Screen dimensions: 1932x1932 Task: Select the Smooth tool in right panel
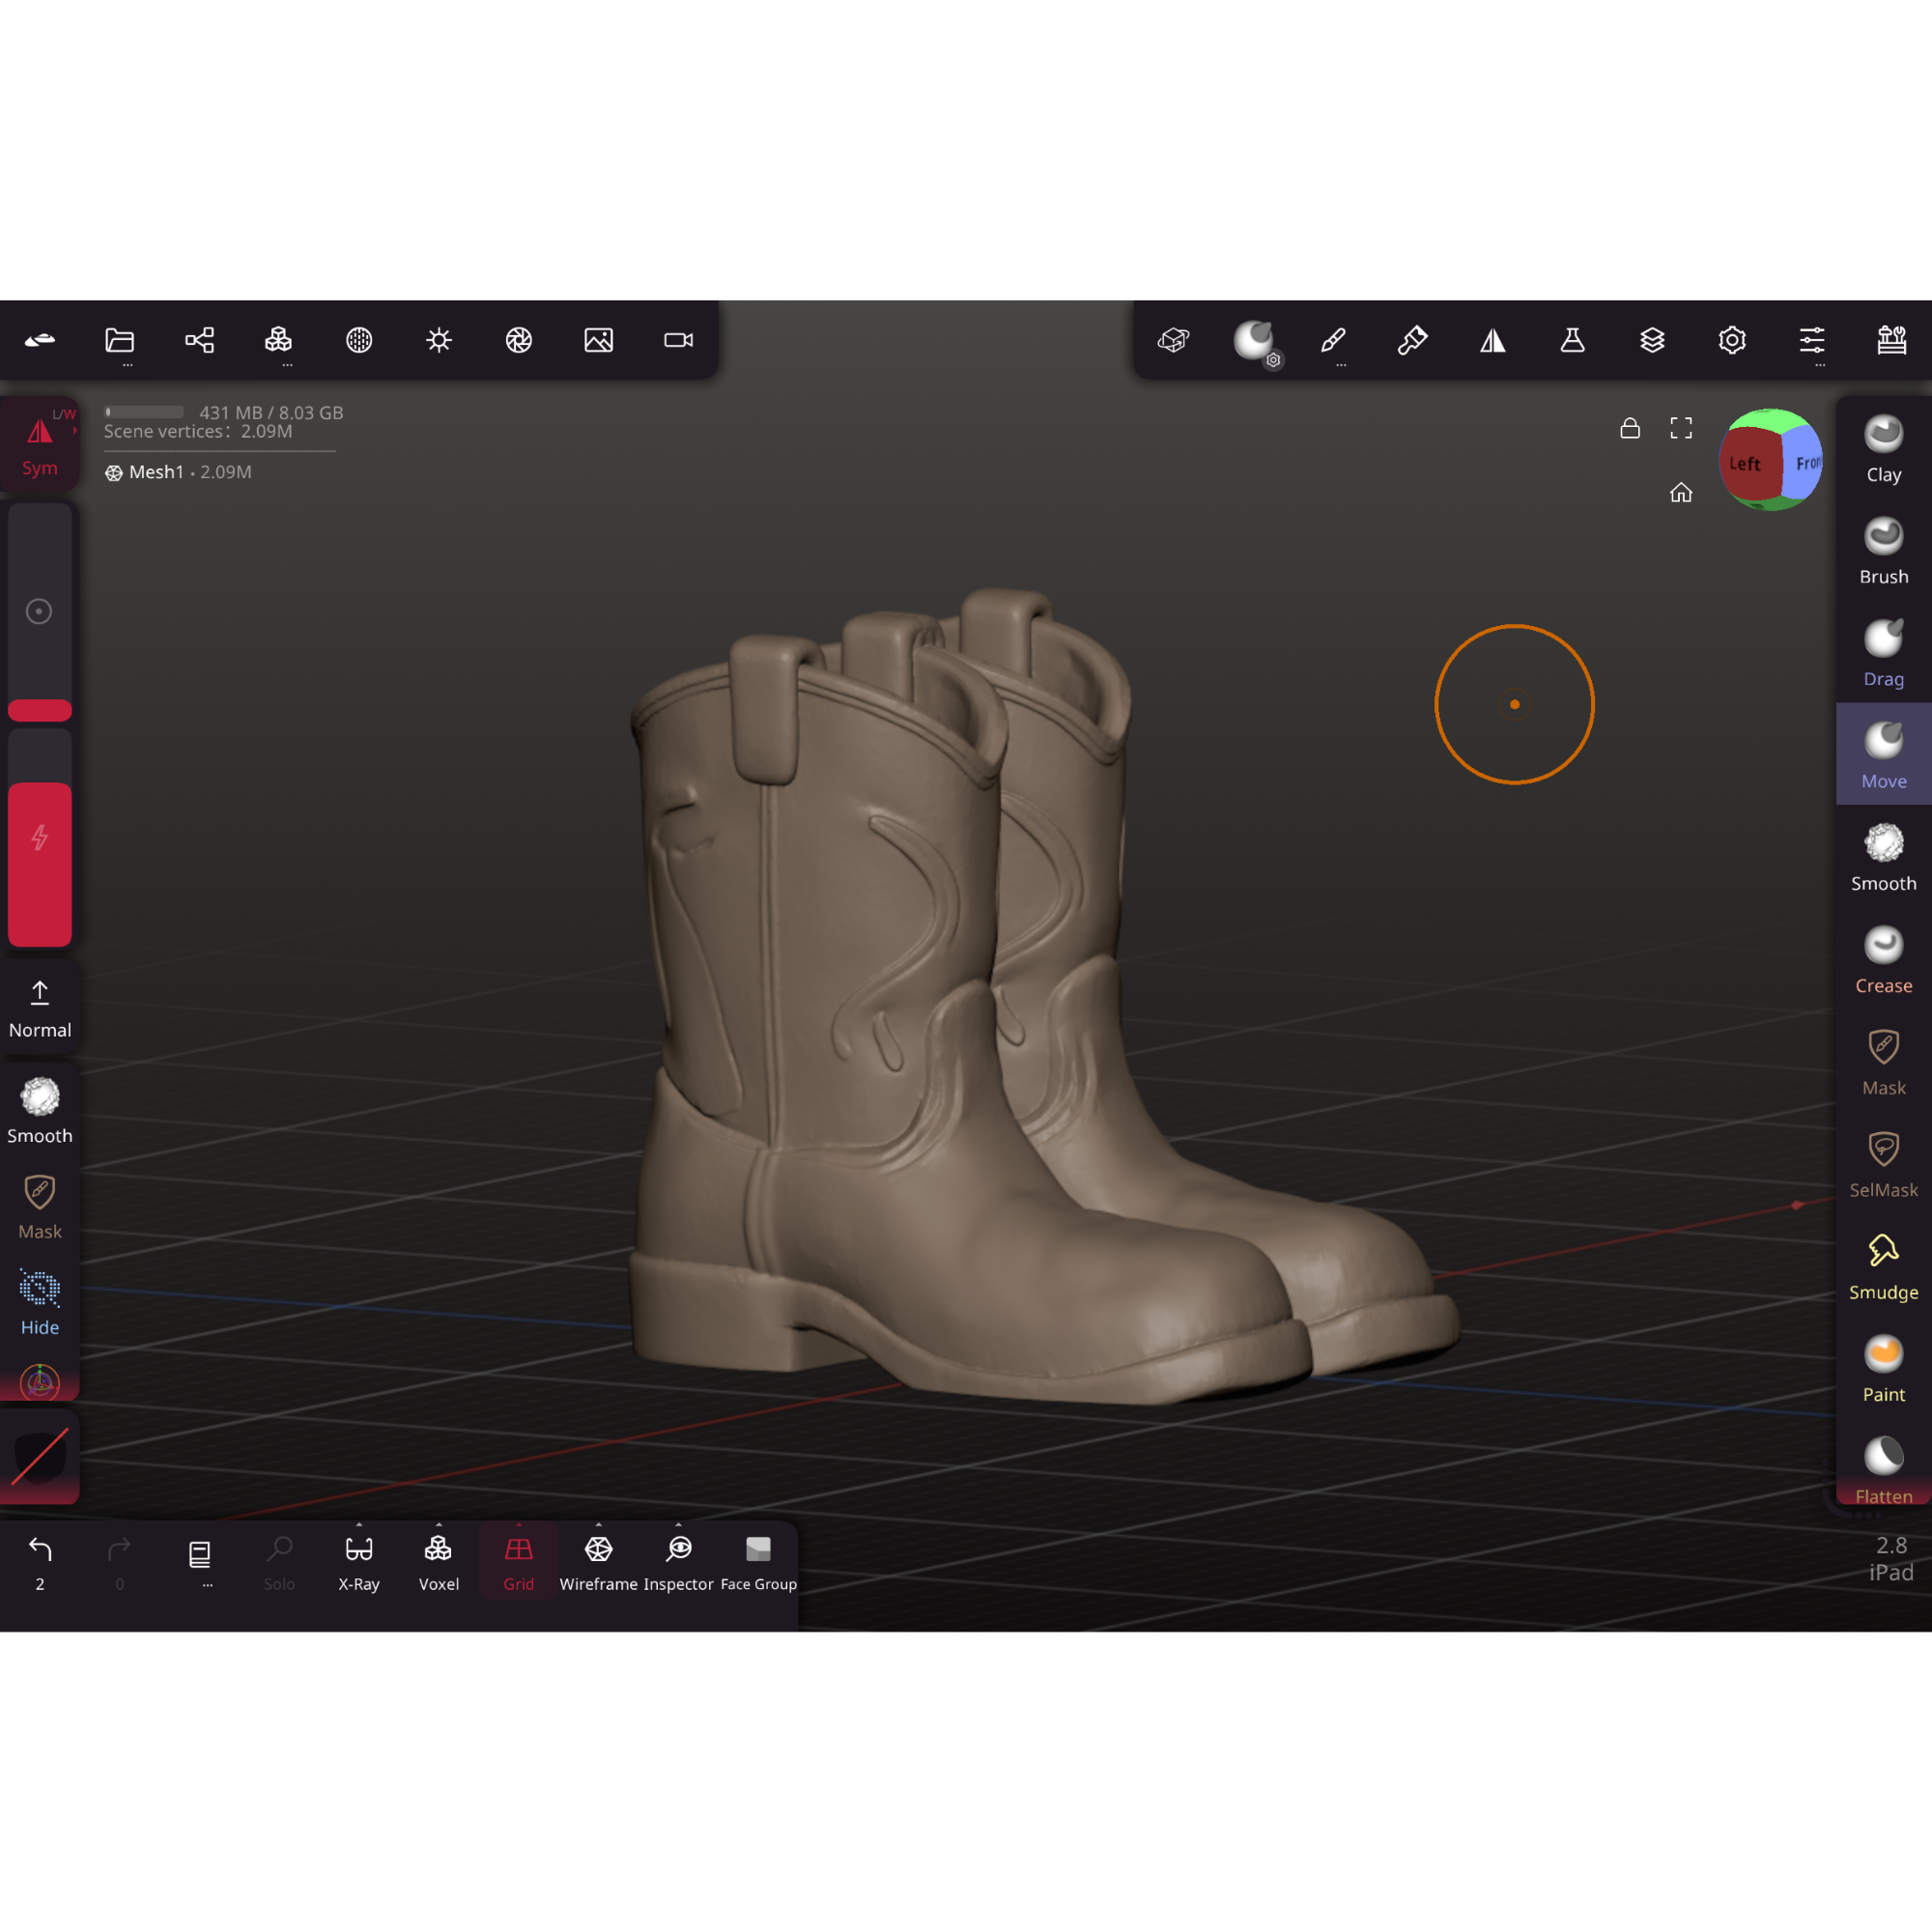coord(1884,858)
